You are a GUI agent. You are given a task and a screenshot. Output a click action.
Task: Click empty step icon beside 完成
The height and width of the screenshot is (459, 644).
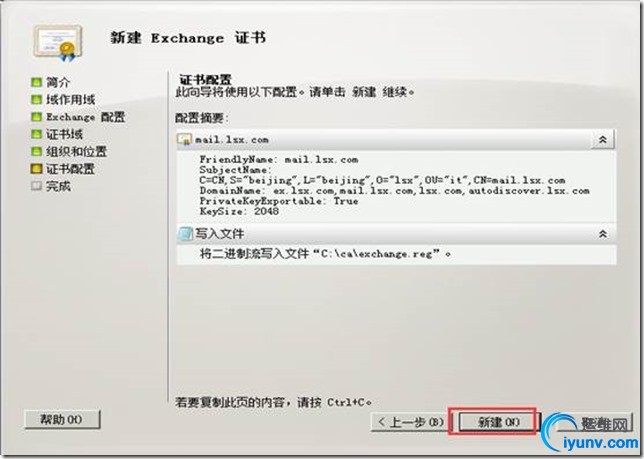tap(37, 186)
